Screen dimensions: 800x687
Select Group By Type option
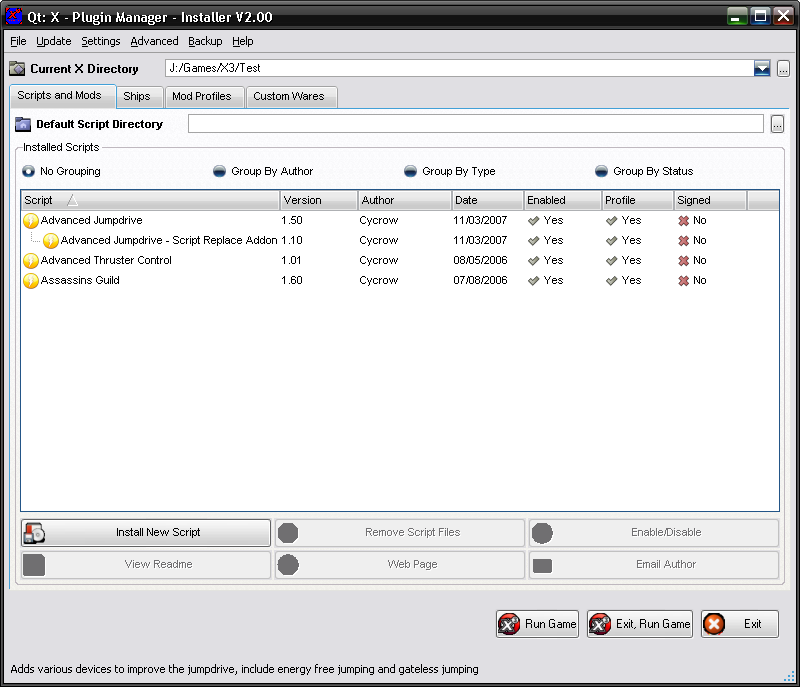[x=410, y=171]
